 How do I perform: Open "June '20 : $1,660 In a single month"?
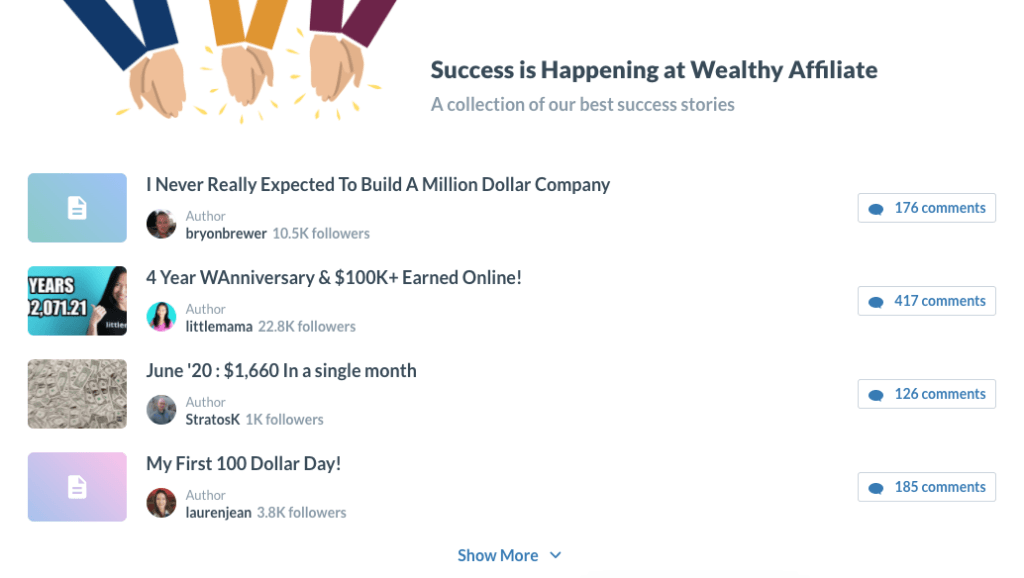[281, 371]
